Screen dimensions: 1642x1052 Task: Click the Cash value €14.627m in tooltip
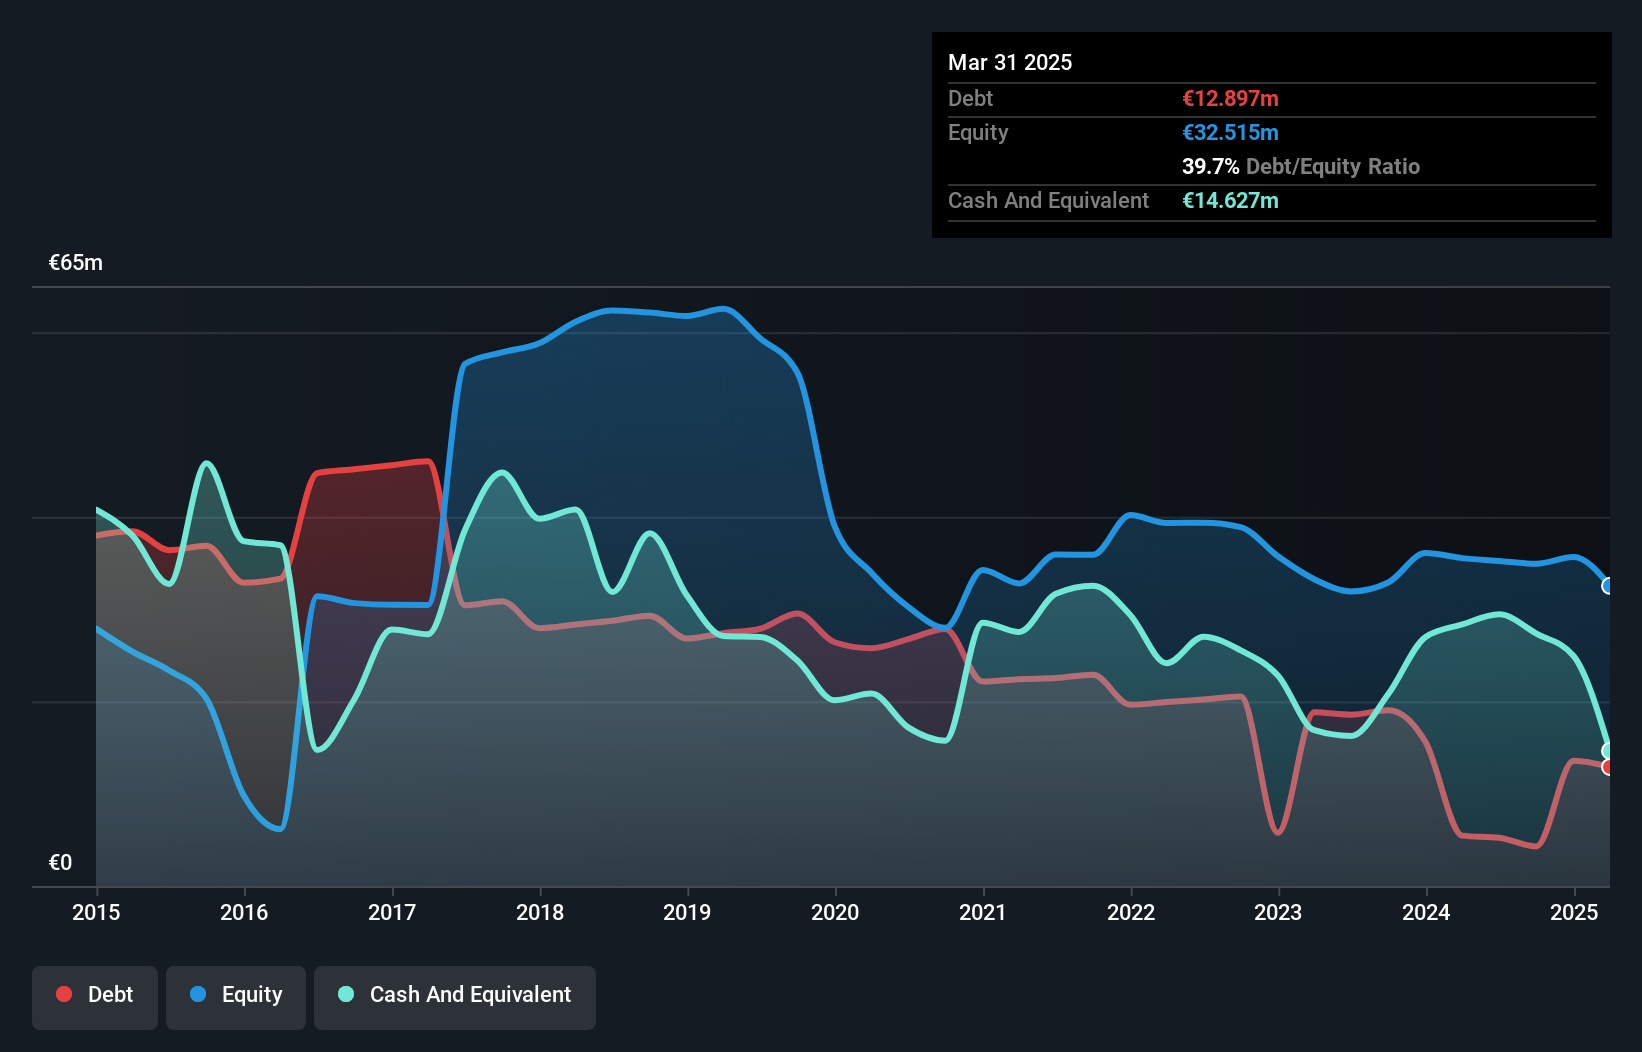(x=1230, y=201)
